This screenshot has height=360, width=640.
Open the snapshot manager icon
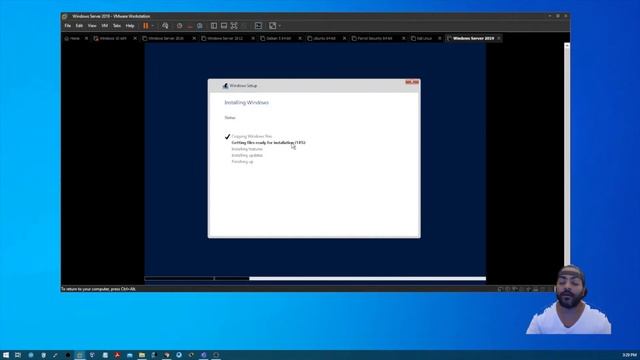click(200, 26)
